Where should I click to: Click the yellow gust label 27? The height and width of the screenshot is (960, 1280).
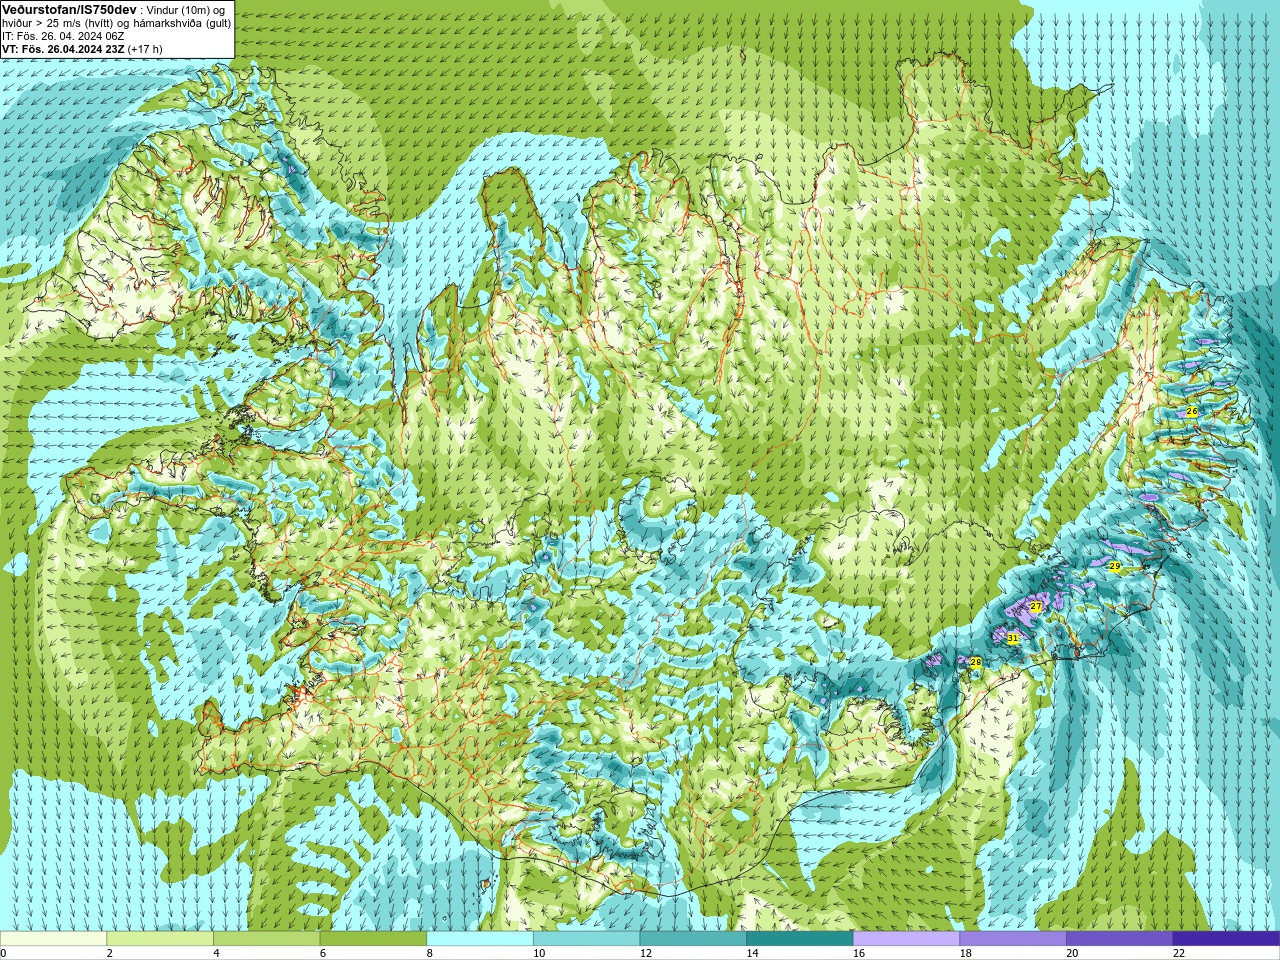coord(1036,606)
